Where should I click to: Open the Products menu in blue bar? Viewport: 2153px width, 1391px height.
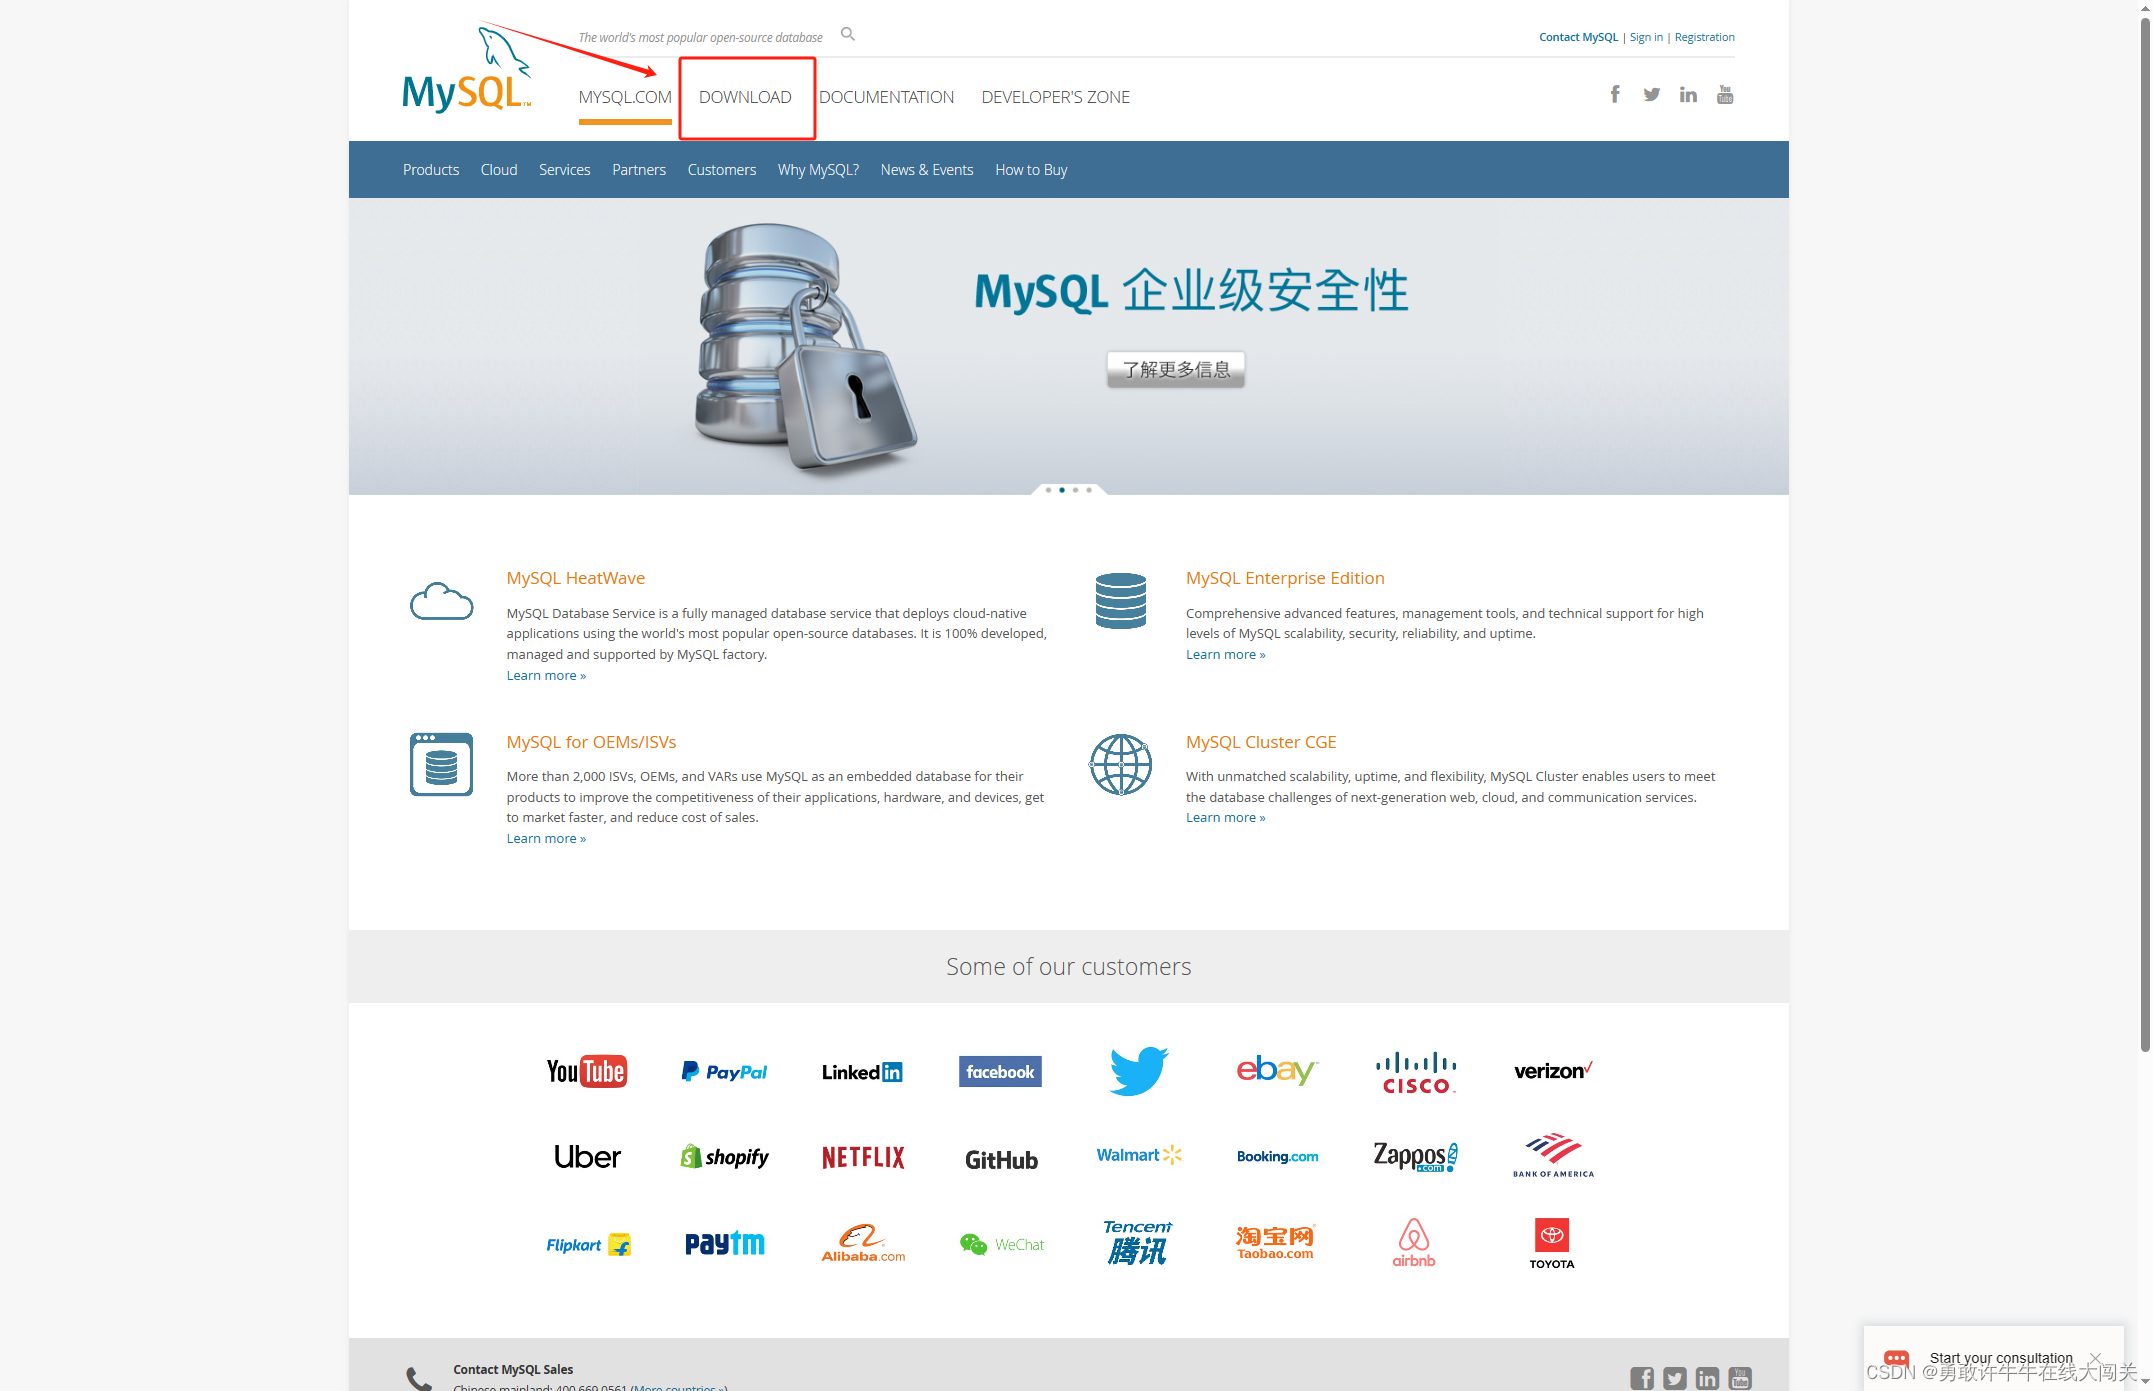431,170
